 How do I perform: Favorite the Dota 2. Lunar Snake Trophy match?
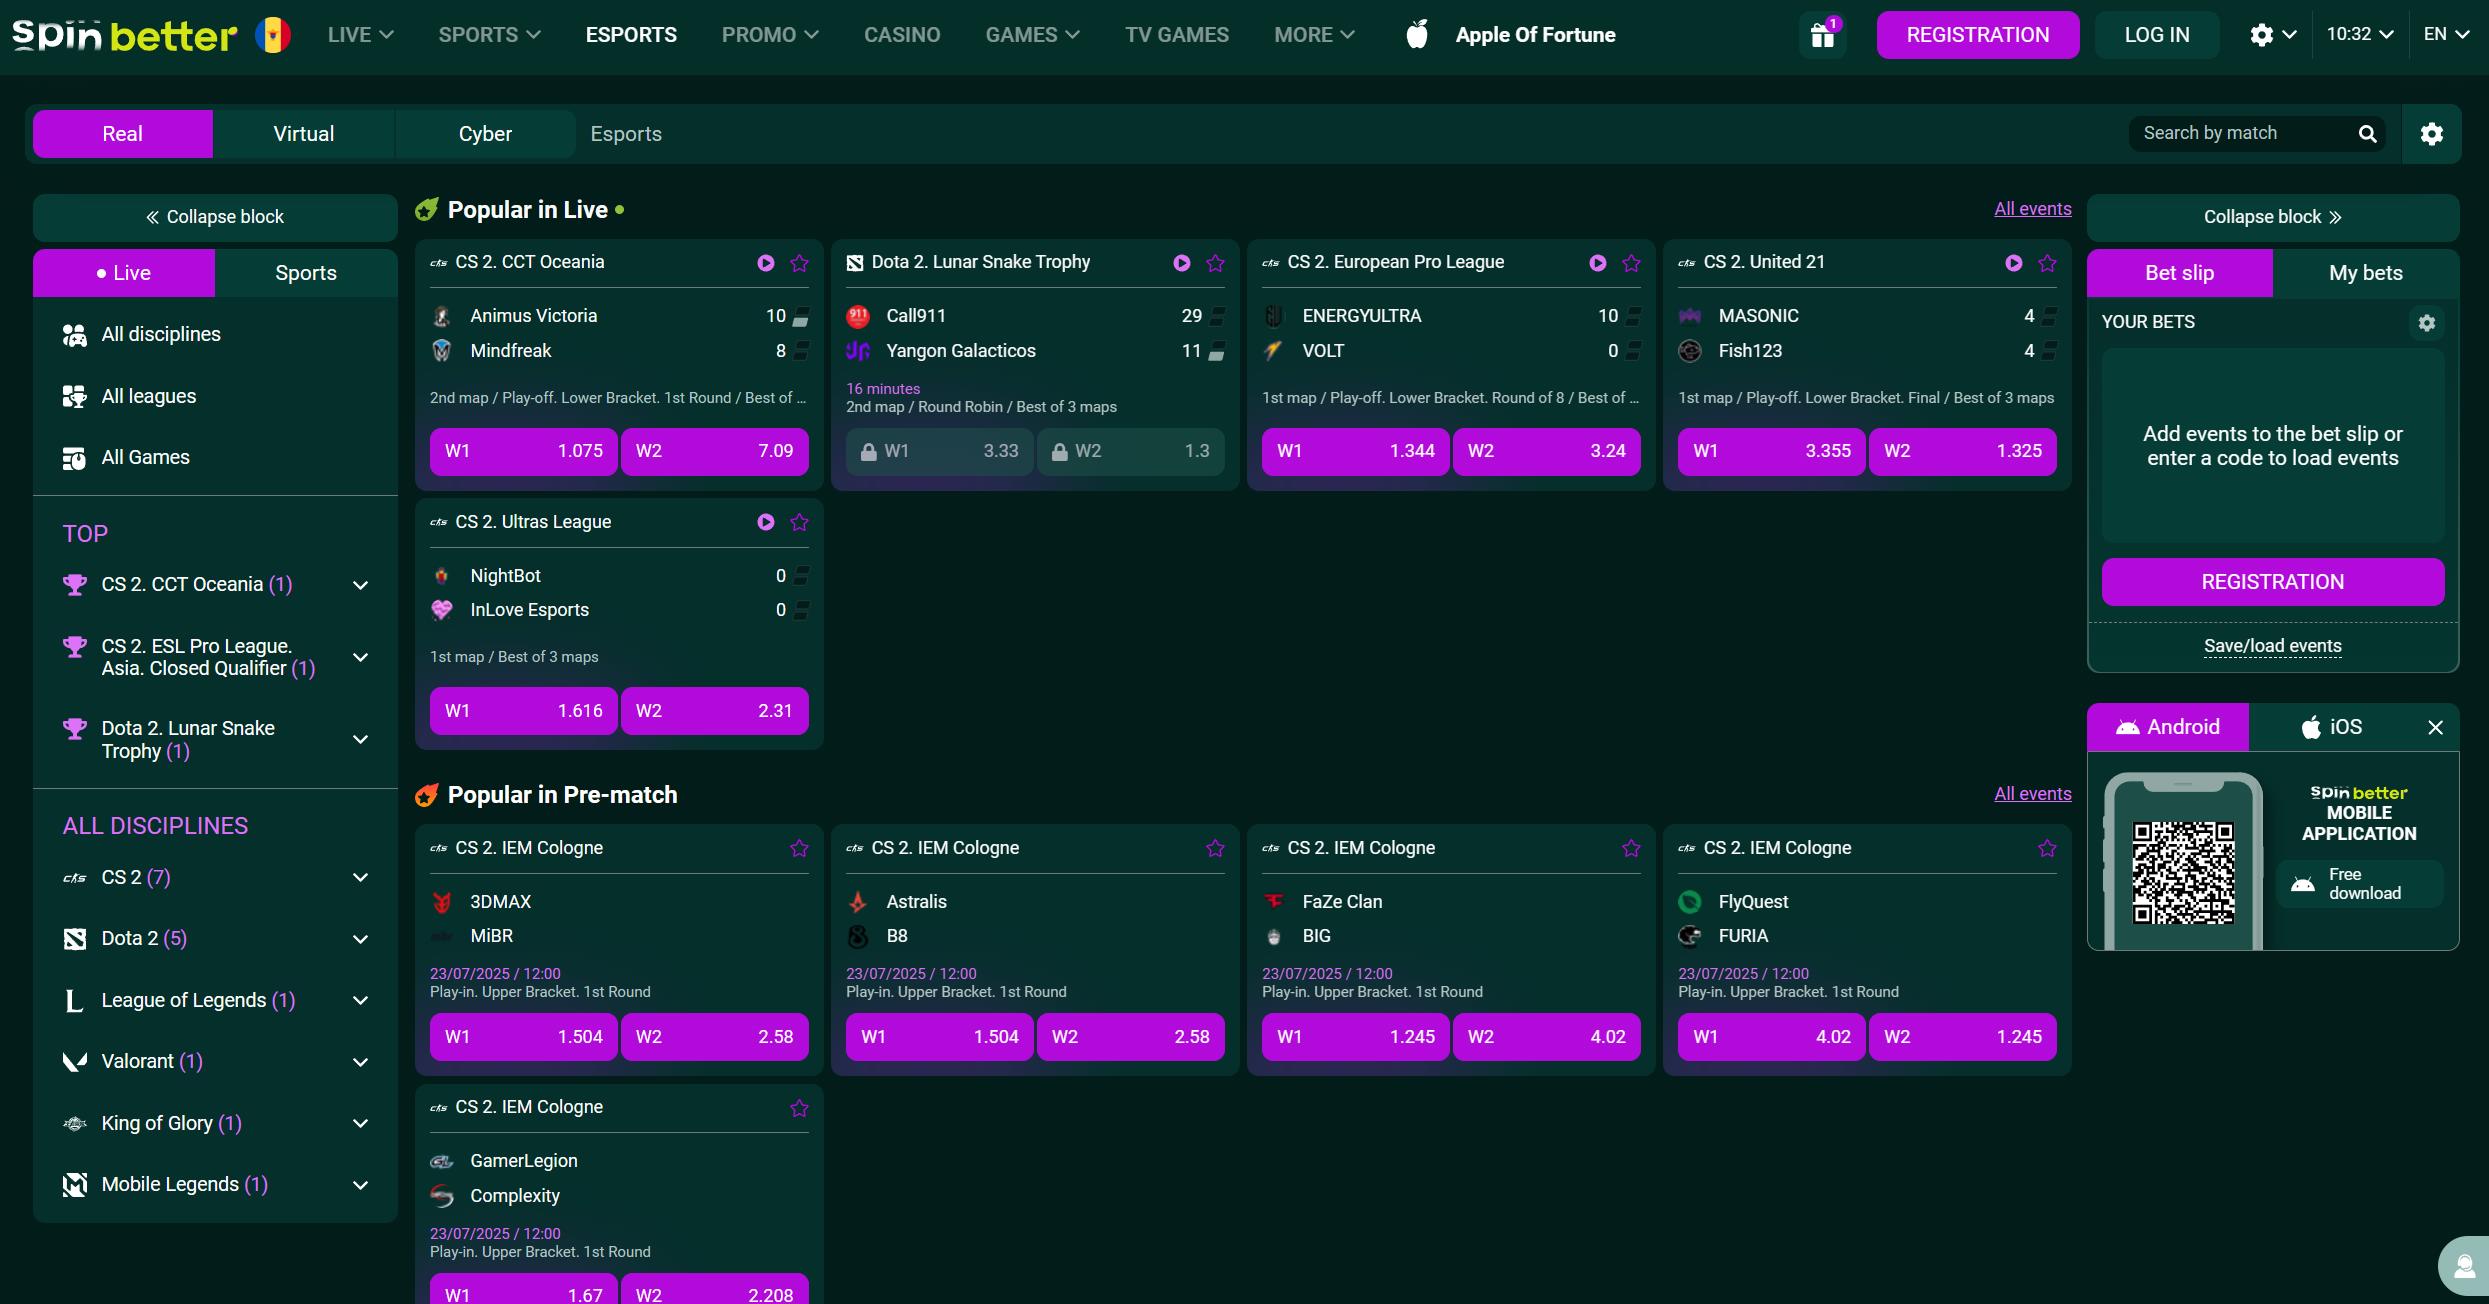coord(1215,263)
